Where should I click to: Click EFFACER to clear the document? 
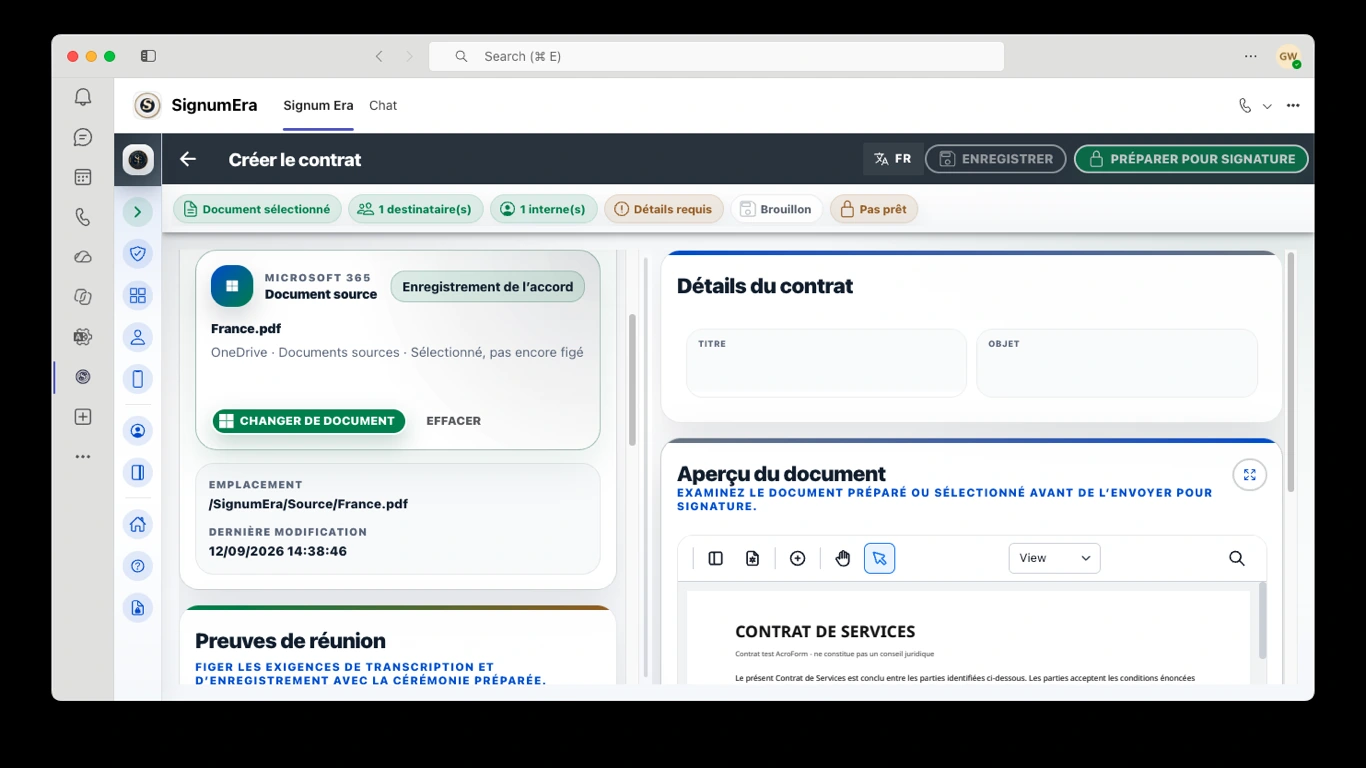click(x=454, y=421)
